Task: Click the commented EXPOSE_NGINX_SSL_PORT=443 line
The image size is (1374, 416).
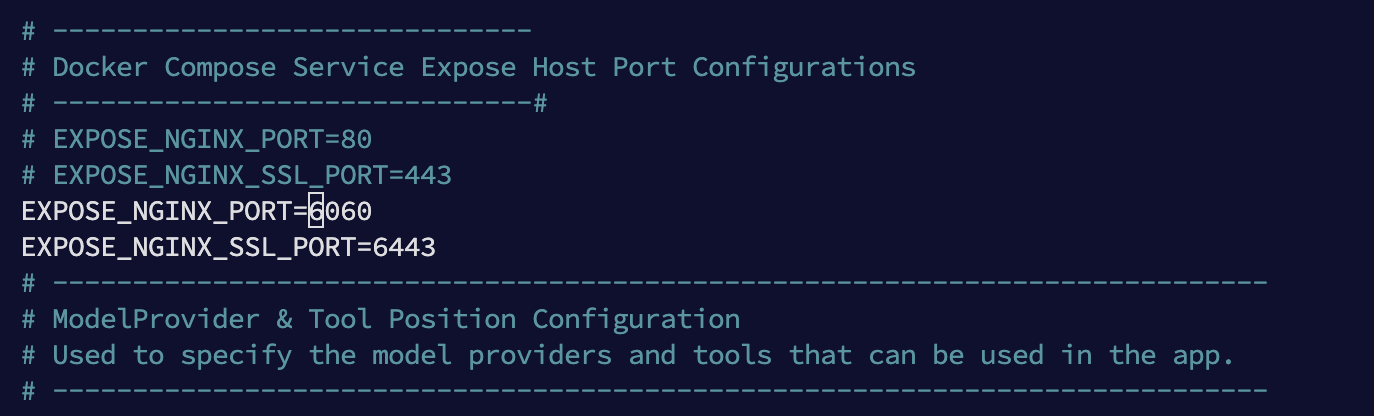Action: pyautogui.click(x=237, y=175)
